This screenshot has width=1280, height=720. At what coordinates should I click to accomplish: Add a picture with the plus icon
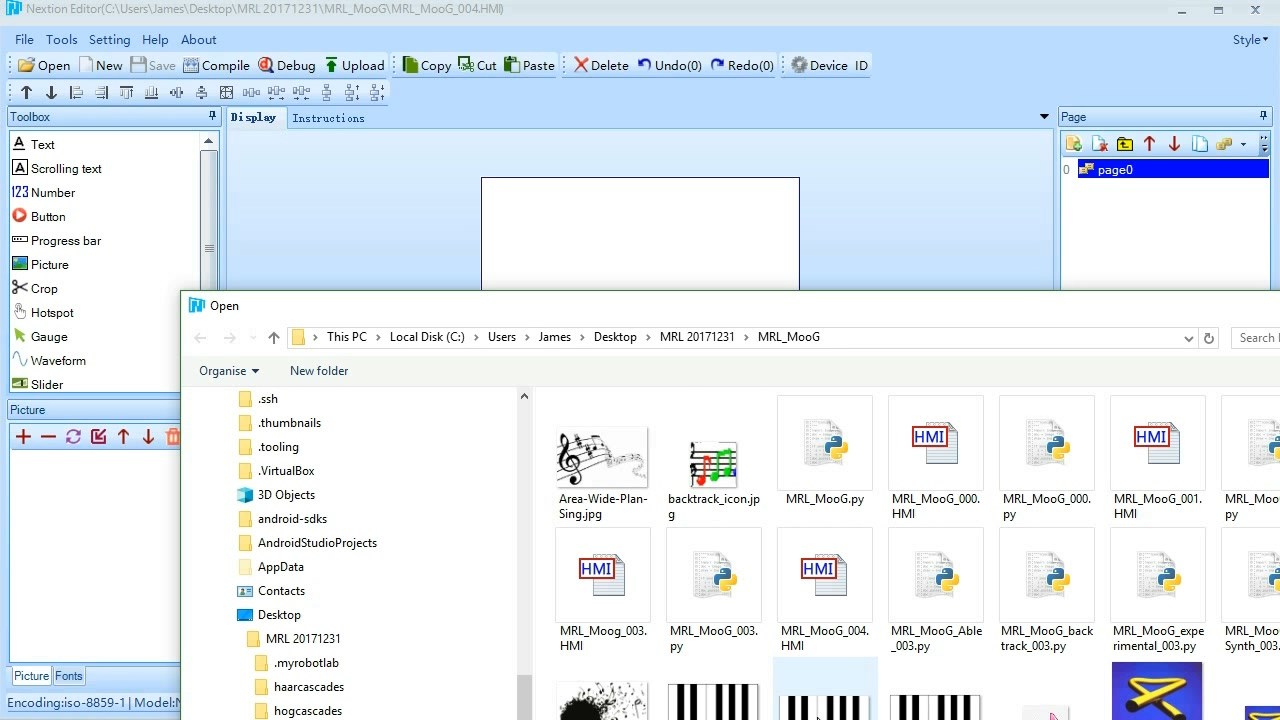tap(23, 436)
